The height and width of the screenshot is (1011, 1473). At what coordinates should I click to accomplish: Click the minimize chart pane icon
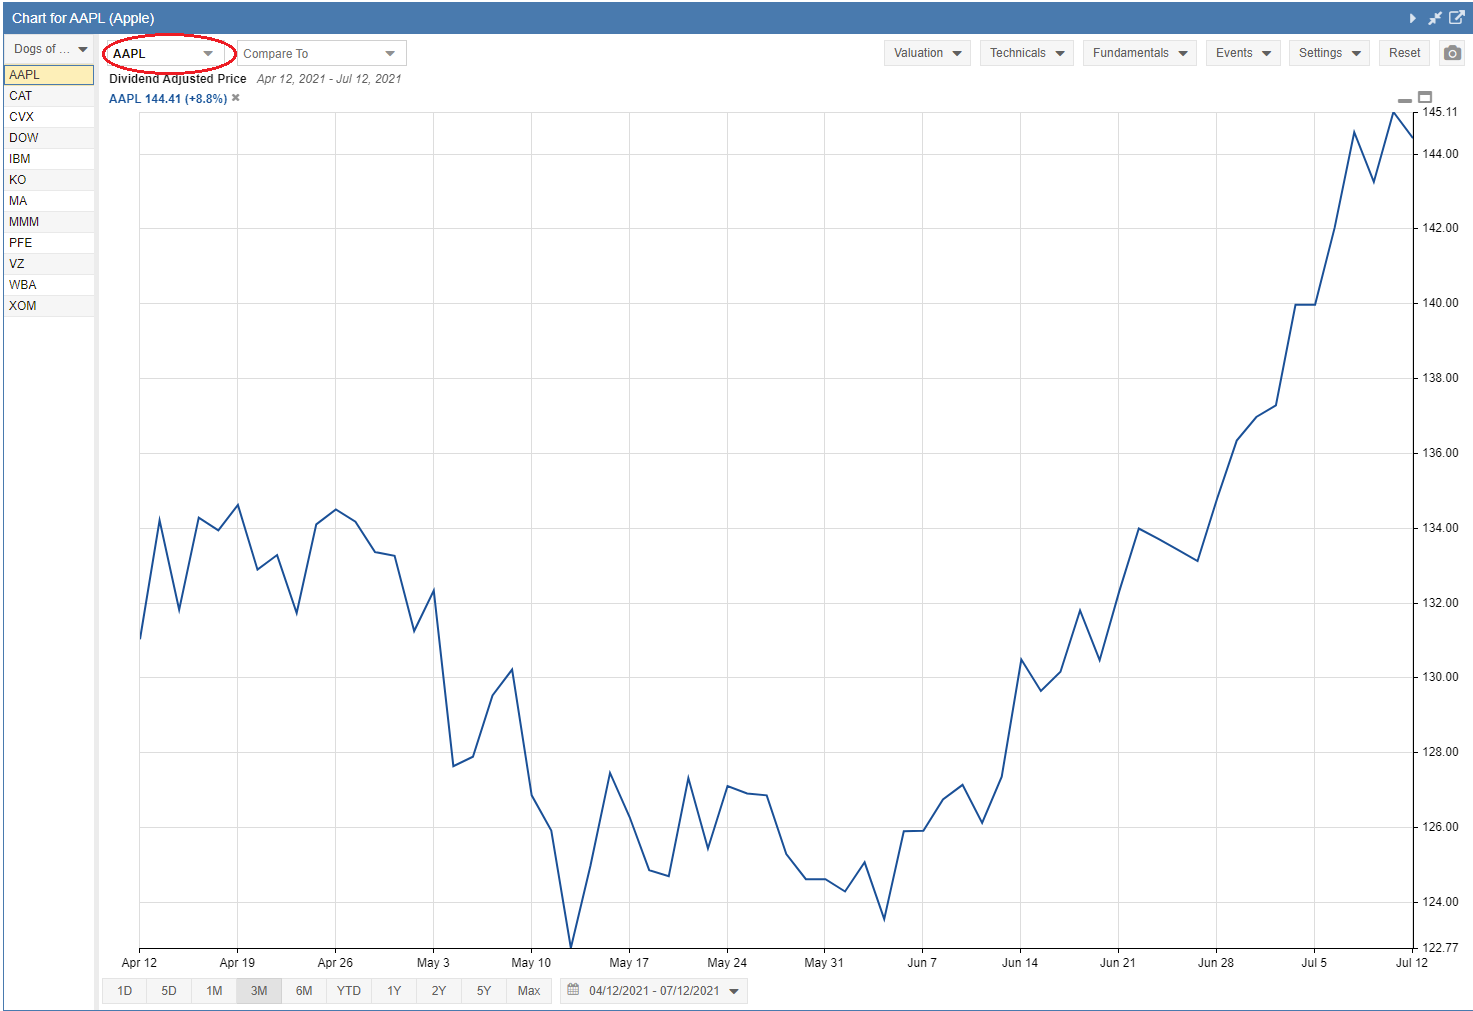point(1405,100)
